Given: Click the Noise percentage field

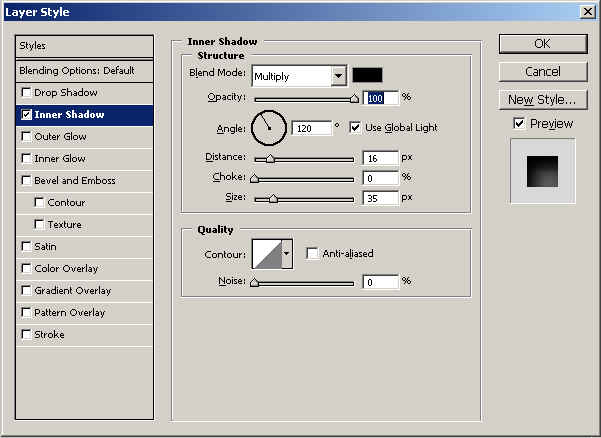Looking at the screenshot, I should (x=381, y=282).
